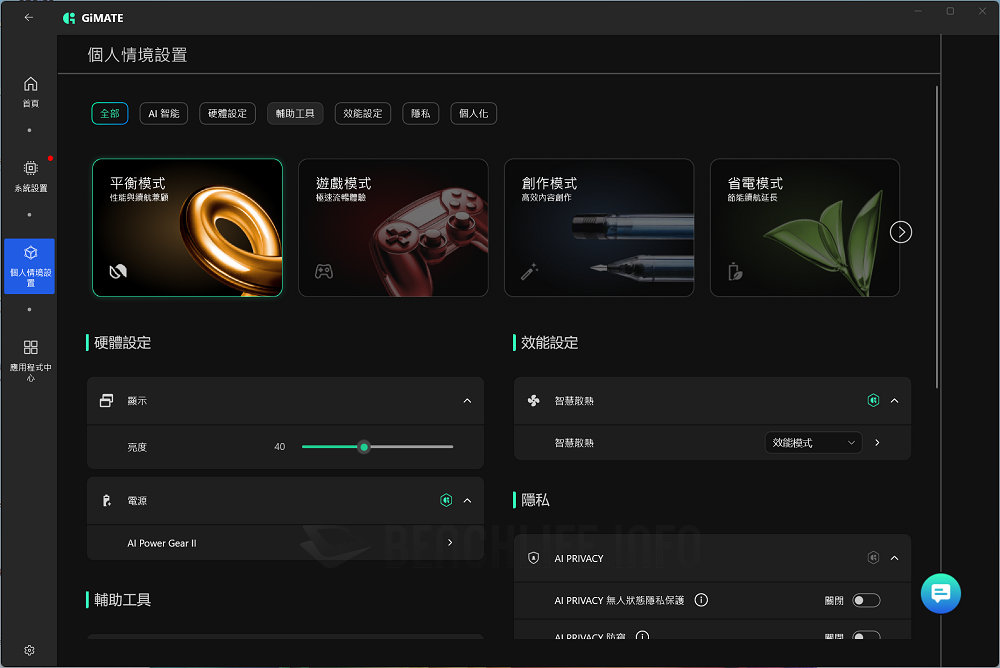Open the blue chat support bubble
This screenshot has height=668, width=1000.
click(x=940, y=593)
